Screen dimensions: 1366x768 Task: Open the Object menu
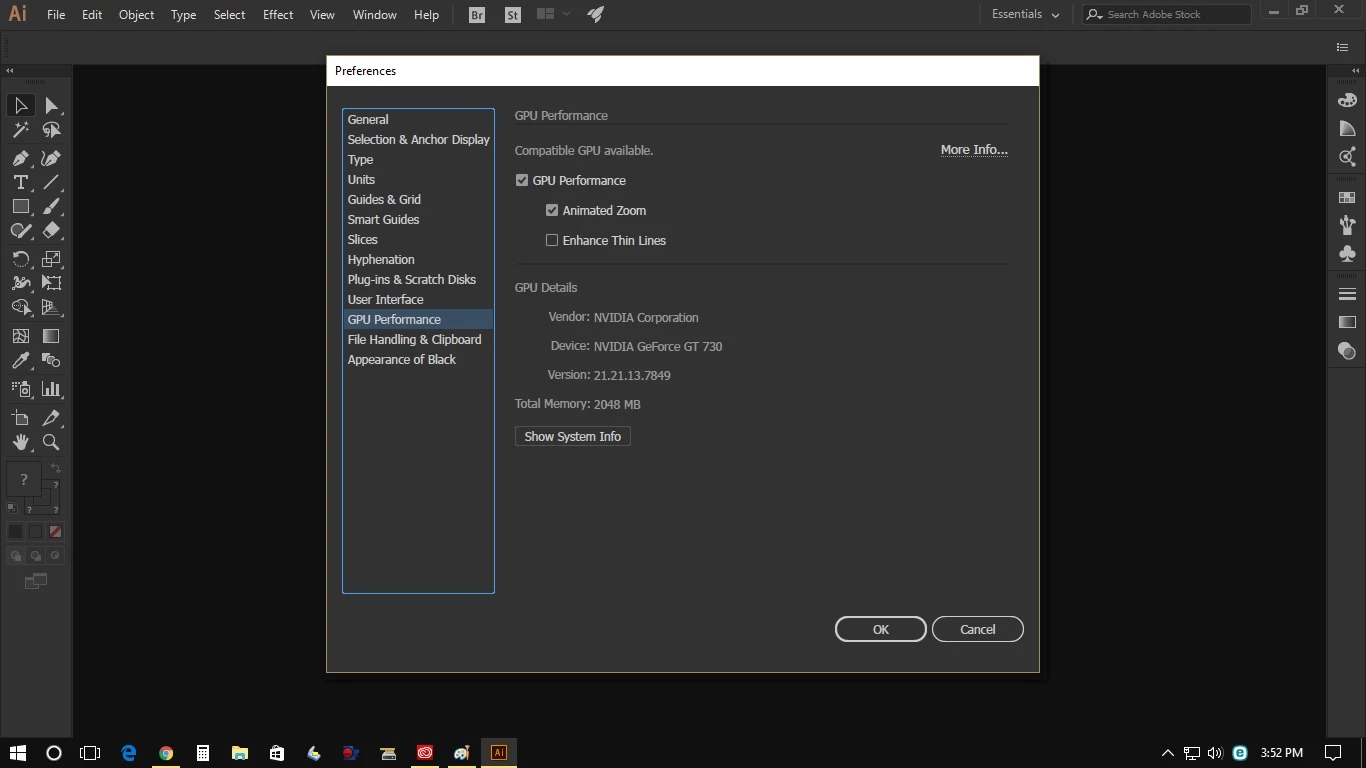click(136, 14)
